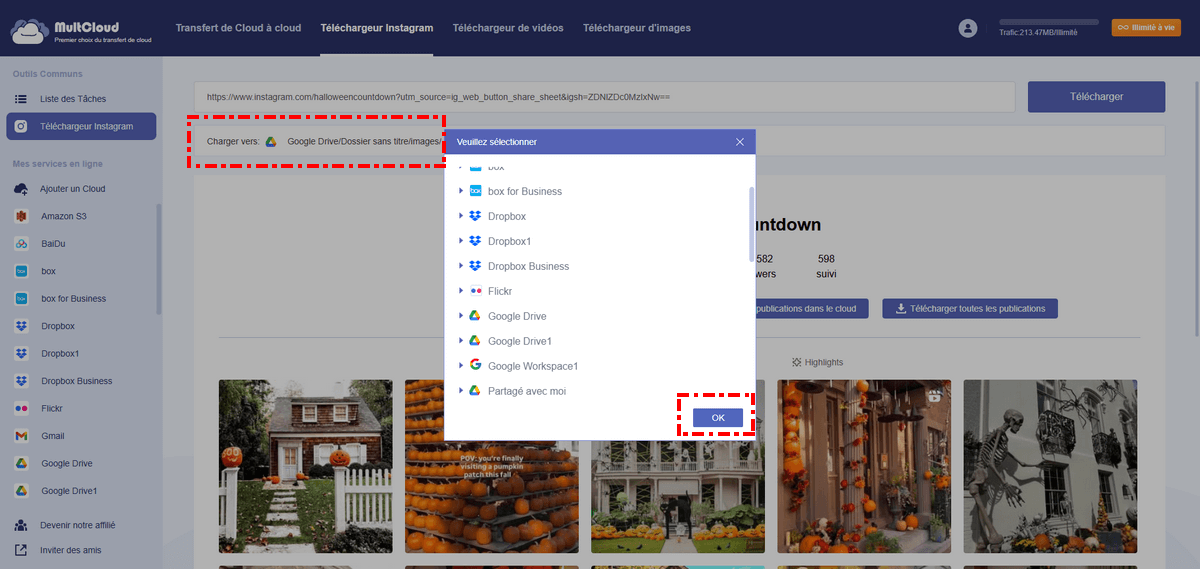The image size is (1200, 569).
Task: Select the Highlights tab
Action: coord(817,362)
